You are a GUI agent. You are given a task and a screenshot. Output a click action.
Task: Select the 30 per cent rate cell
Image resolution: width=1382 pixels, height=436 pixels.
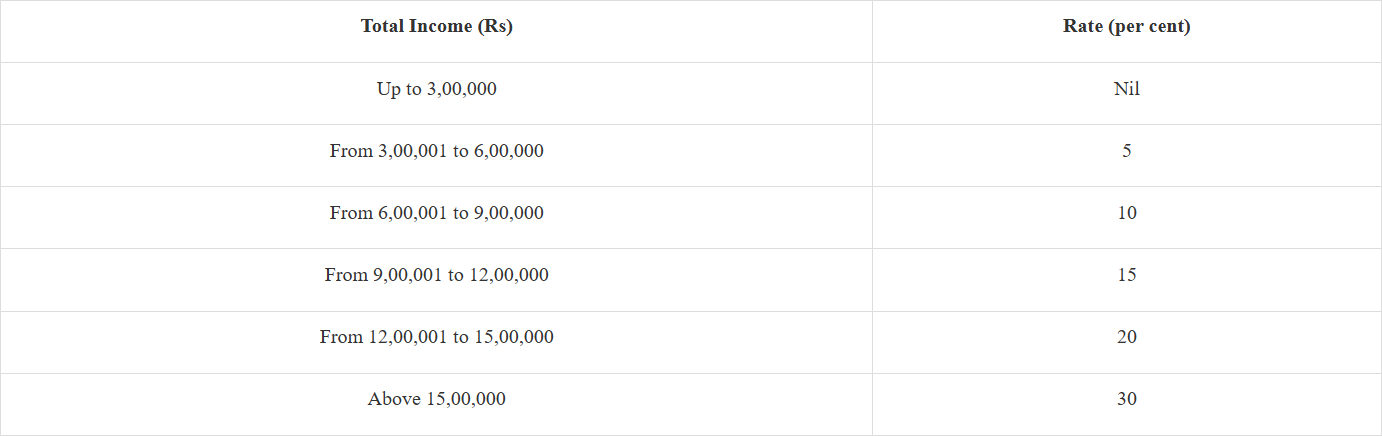[1127, 403]
